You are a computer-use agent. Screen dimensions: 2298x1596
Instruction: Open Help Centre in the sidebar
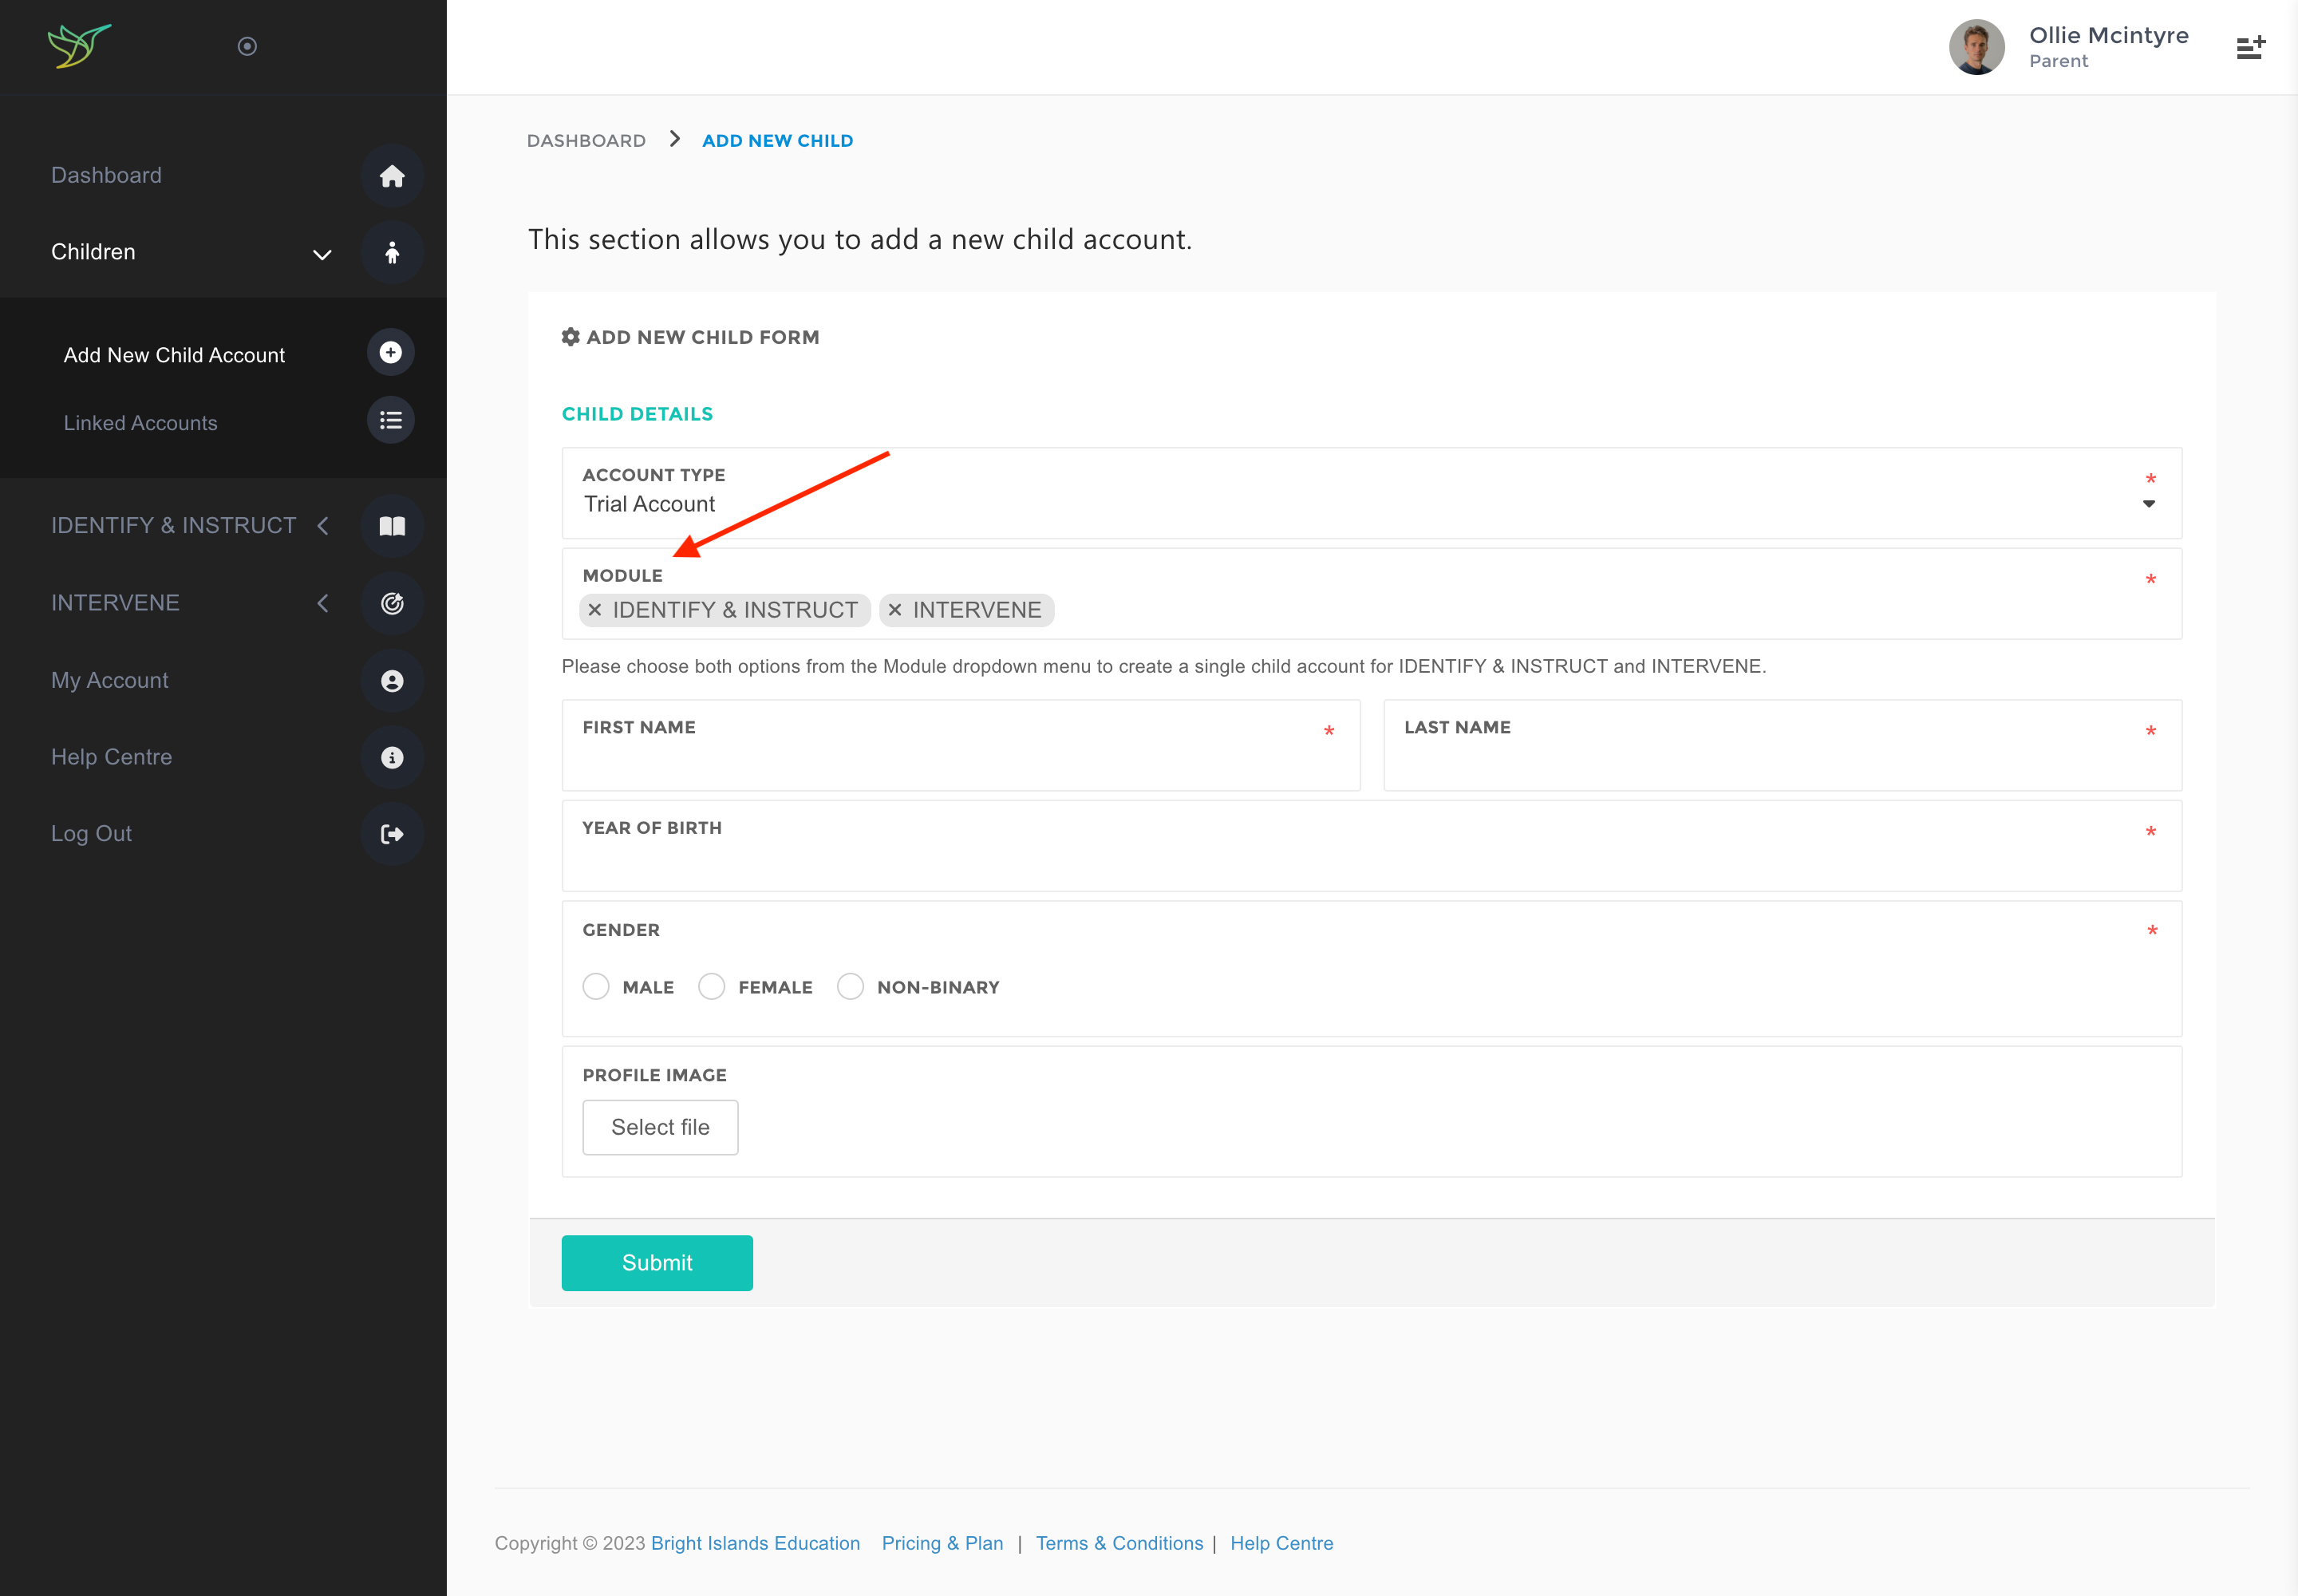112,757
